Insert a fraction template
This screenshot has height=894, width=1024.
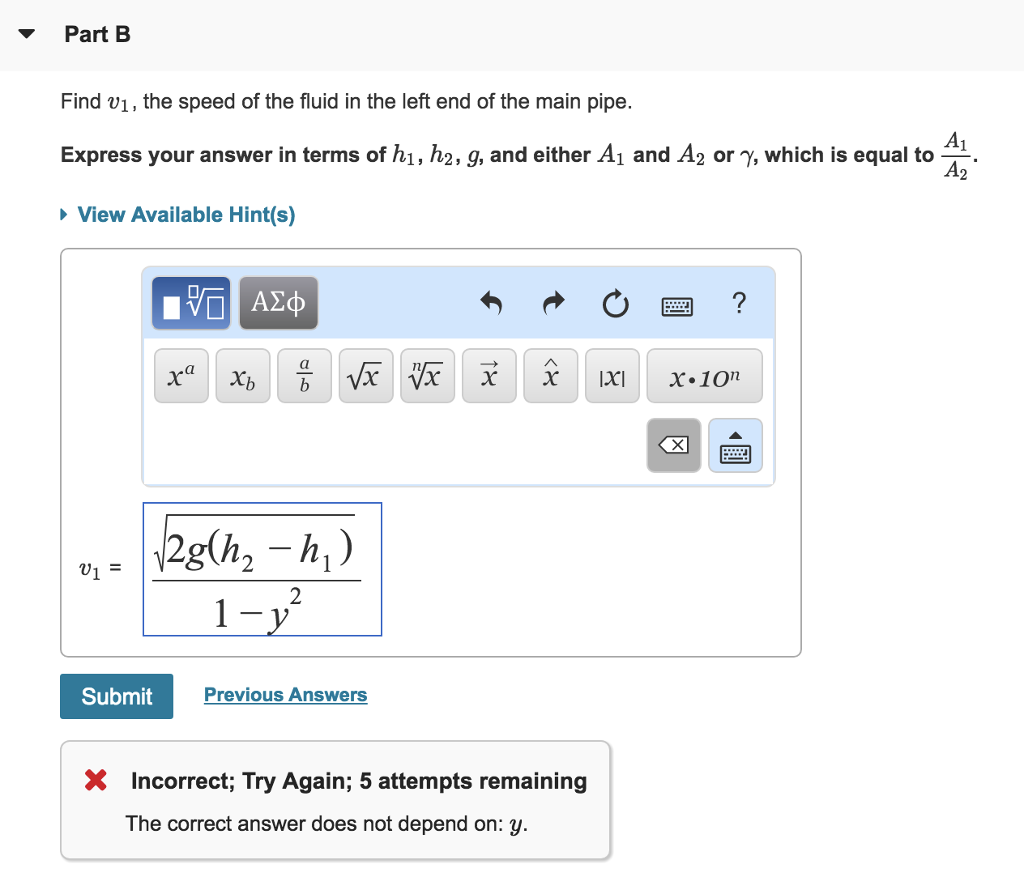click(304, 376)
